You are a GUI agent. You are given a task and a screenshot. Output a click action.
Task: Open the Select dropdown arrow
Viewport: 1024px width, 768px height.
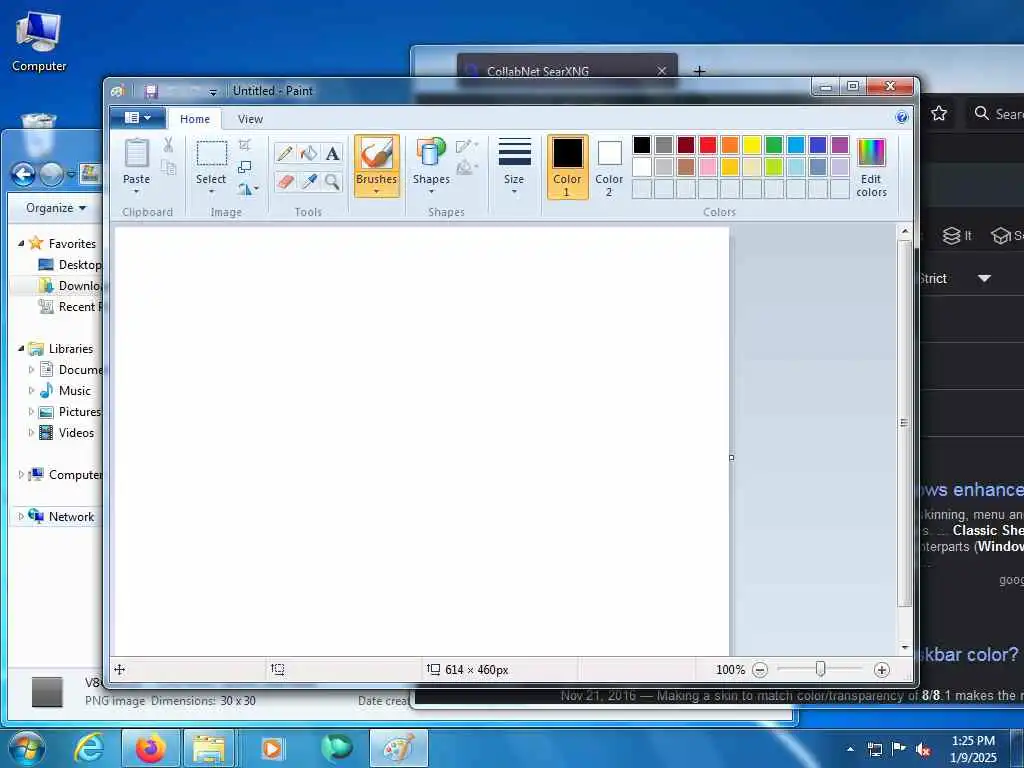point(212,191)
